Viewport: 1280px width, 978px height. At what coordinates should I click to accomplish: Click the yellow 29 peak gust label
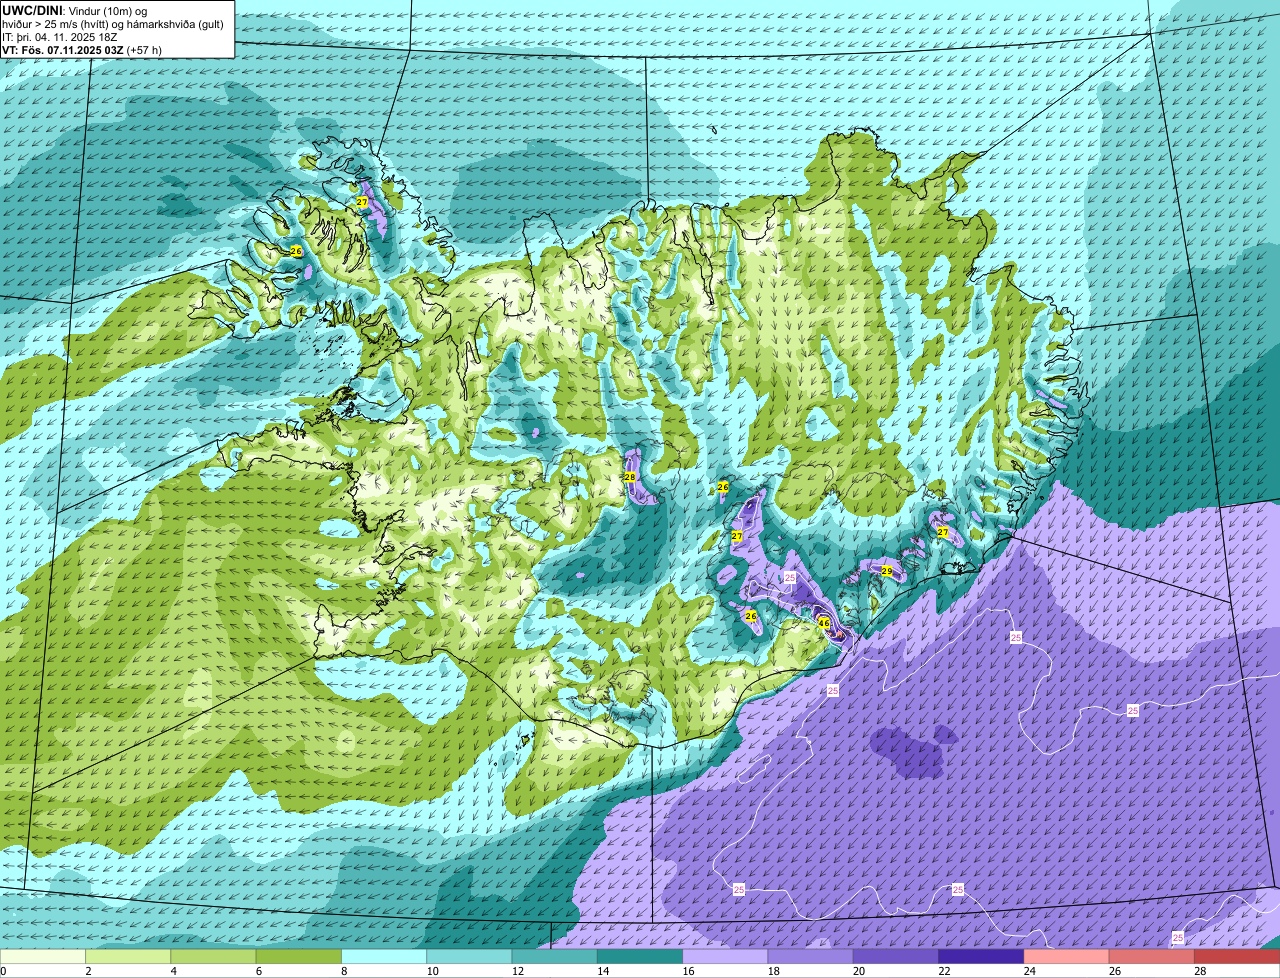point(887,571)
